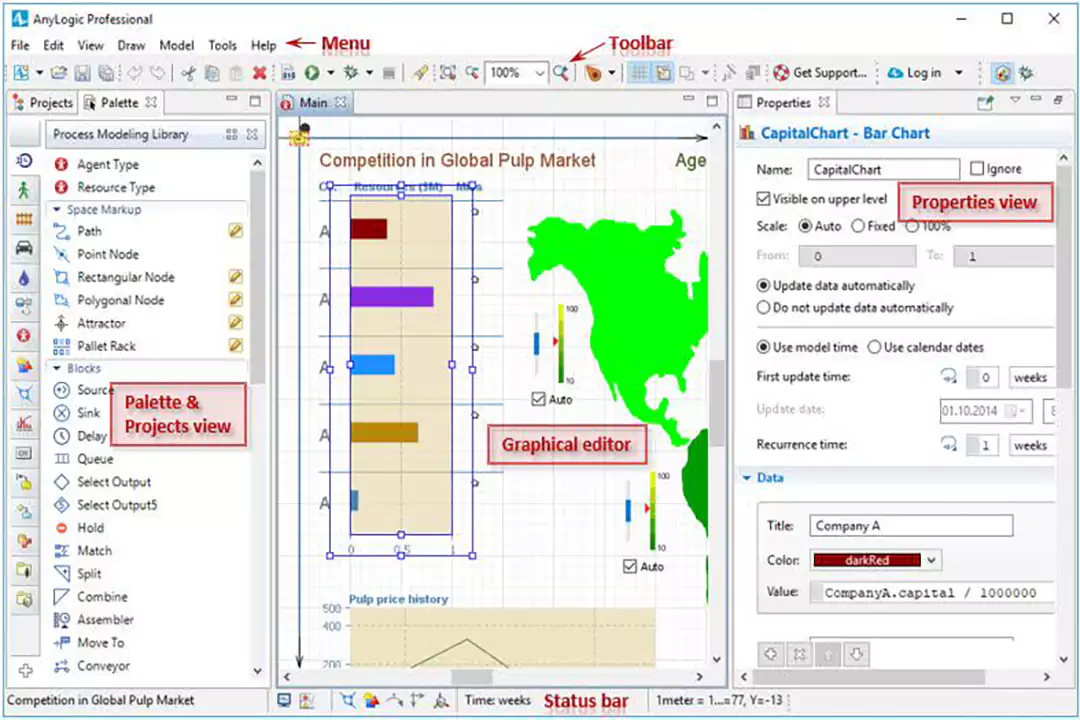Click the Debug model toolbar icon
Image resolution: width=1080 pixels, height=720 pixels.
pos(351,72)
